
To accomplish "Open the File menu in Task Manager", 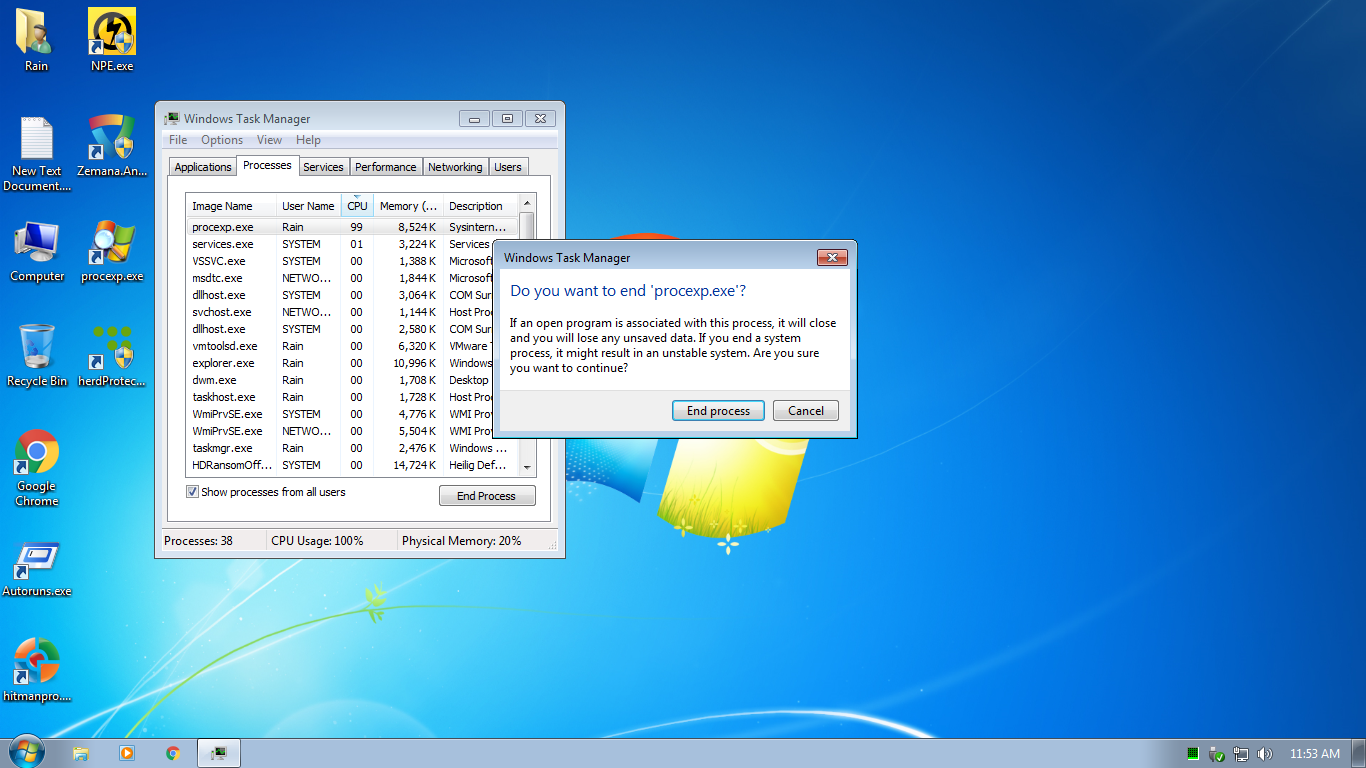I will tap(178, 140).
